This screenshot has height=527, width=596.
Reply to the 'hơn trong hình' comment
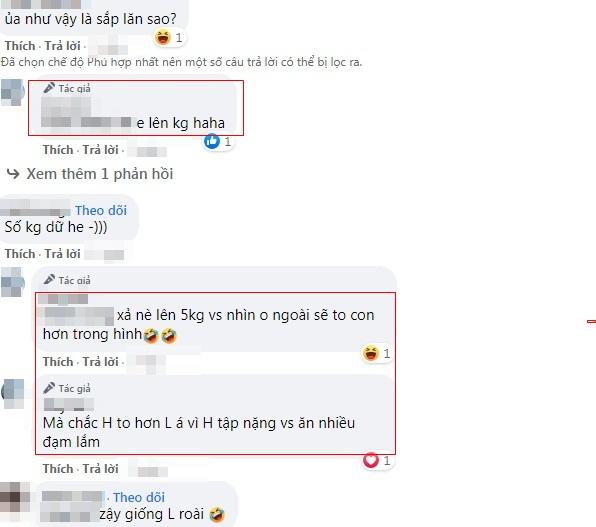(101, 362)
